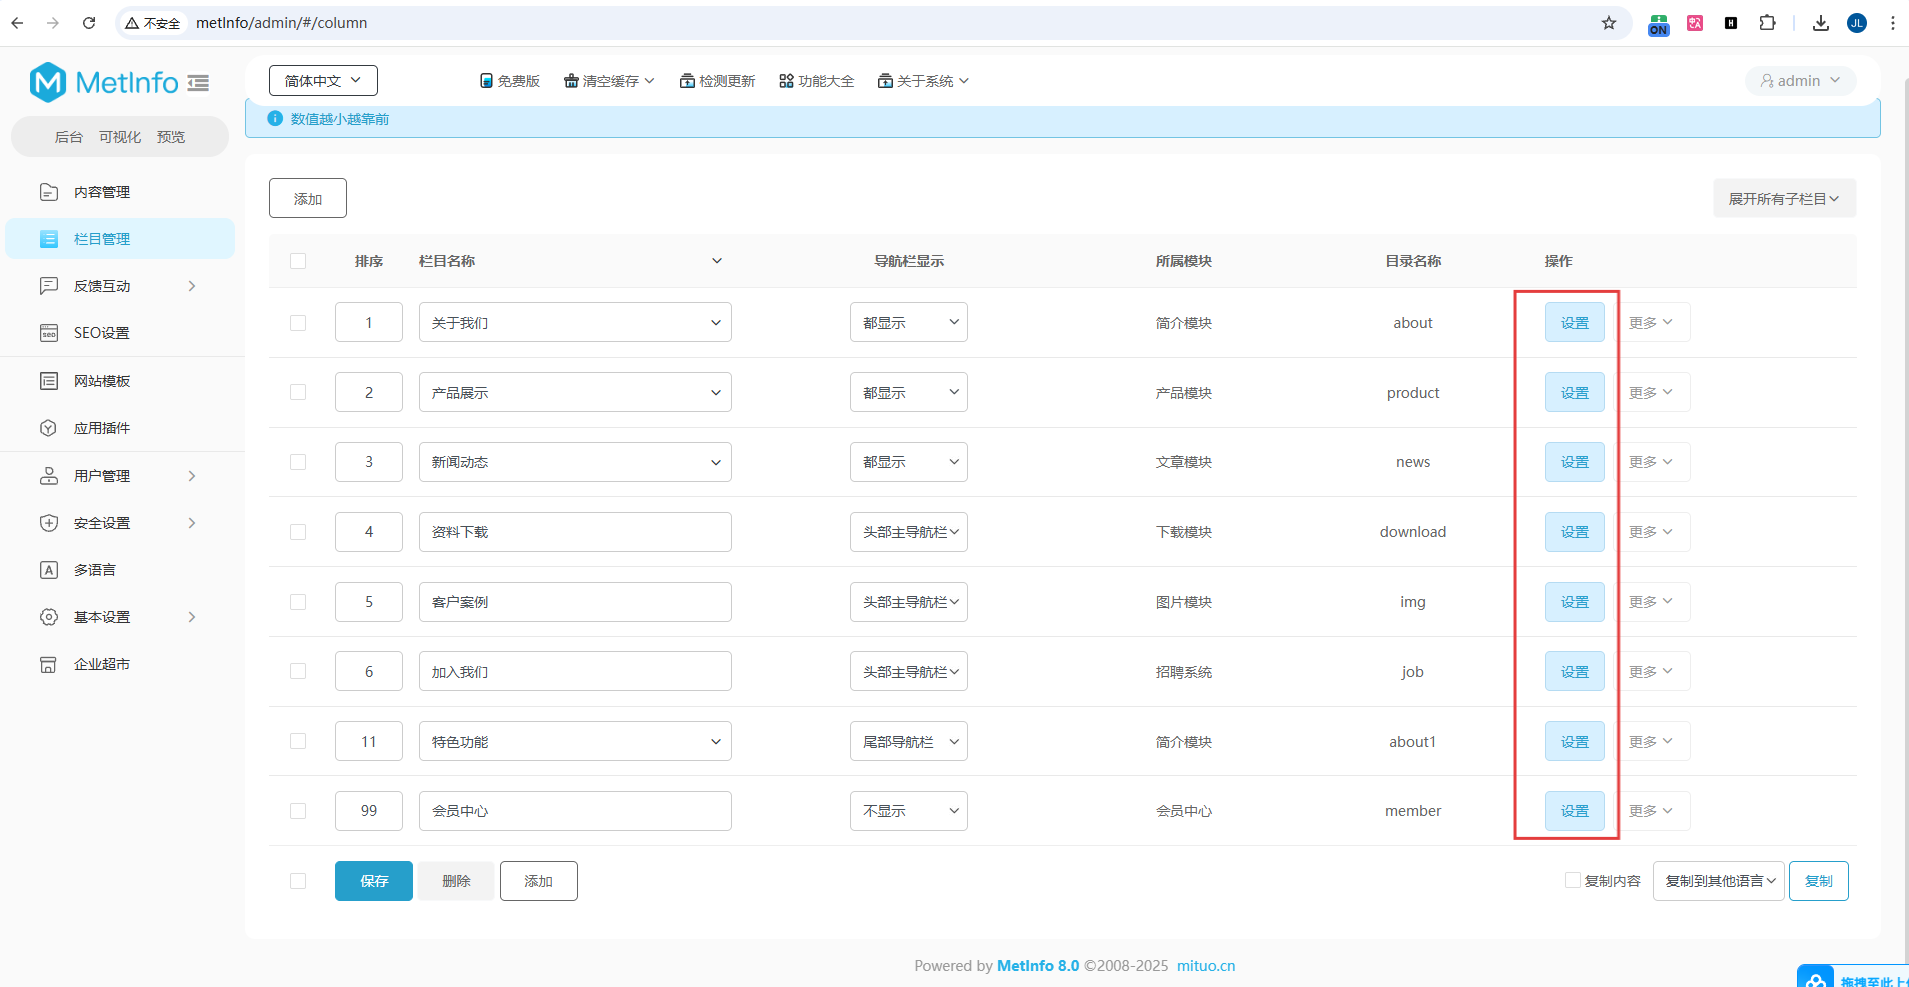Viewport: 1909px width, 987px height.
Task: Enable the 复制内容 checkbox
Action: (x=1572, y=880)
